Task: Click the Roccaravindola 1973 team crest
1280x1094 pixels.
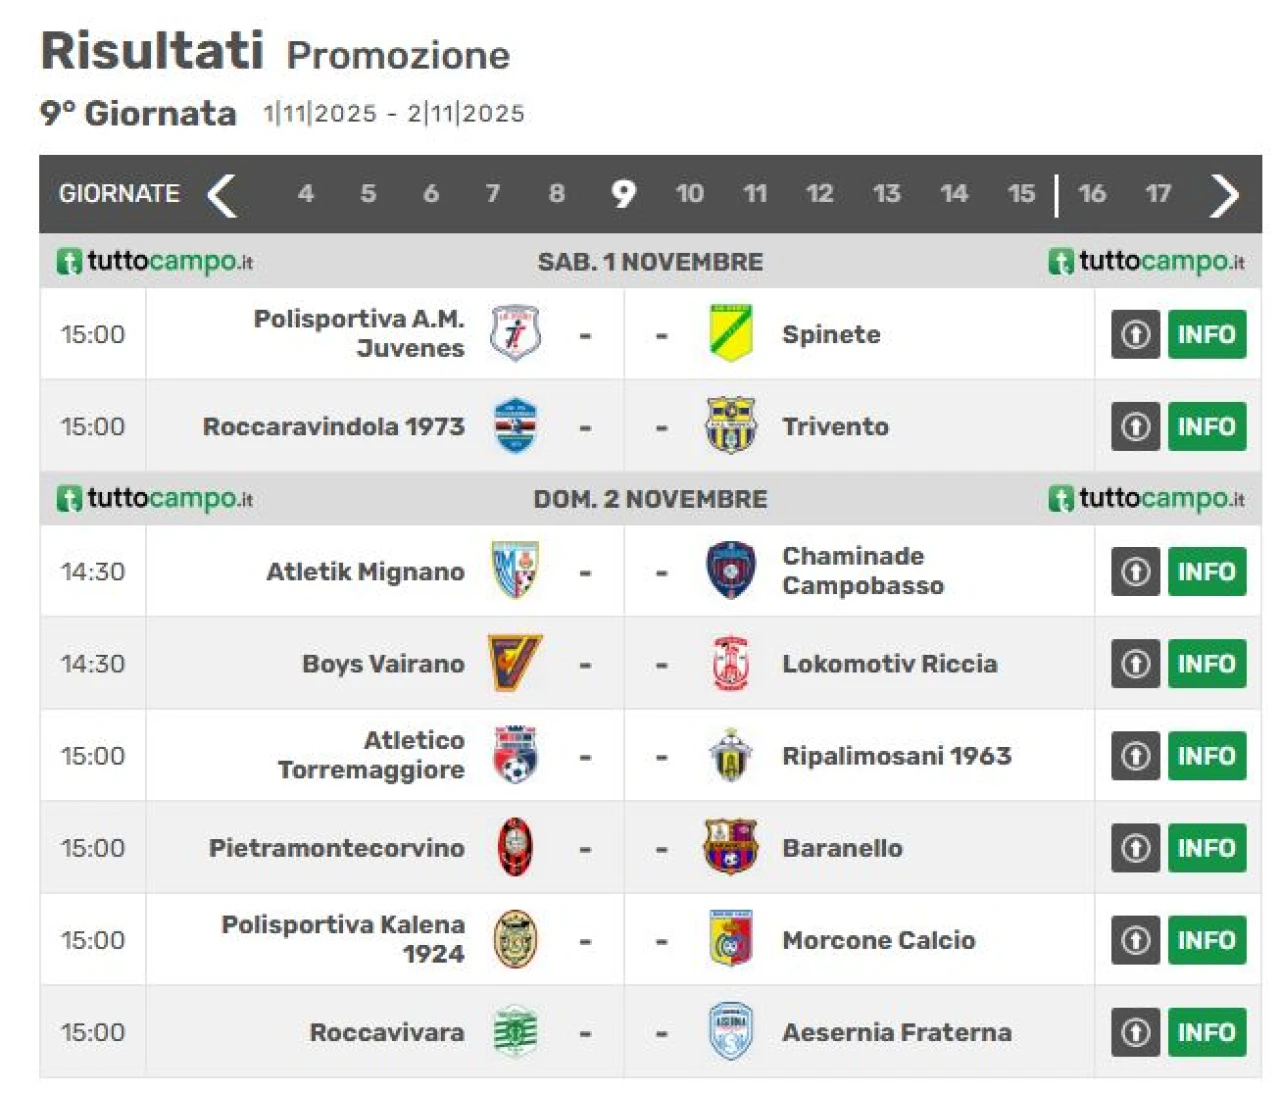Action: point(516,426)
